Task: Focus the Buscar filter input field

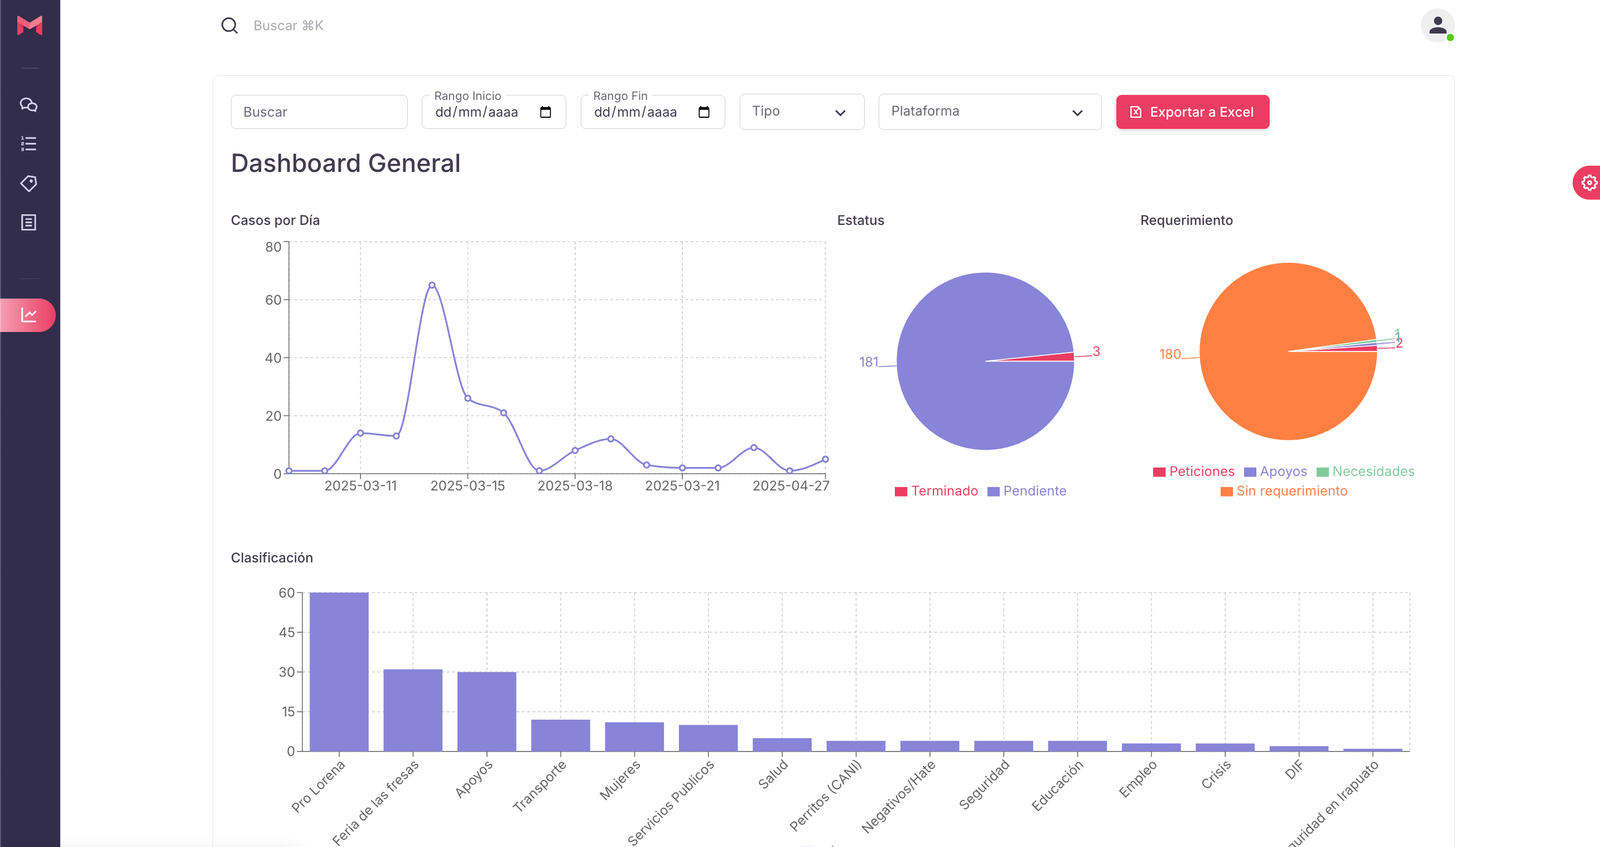Action: click(319, 112)
